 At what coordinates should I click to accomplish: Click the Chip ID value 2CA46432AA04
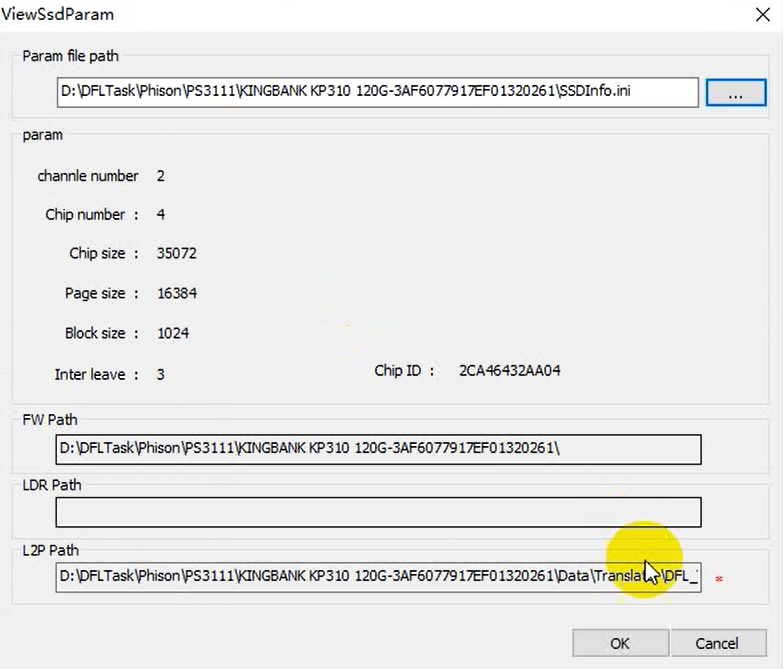click(x=509, y=371)
